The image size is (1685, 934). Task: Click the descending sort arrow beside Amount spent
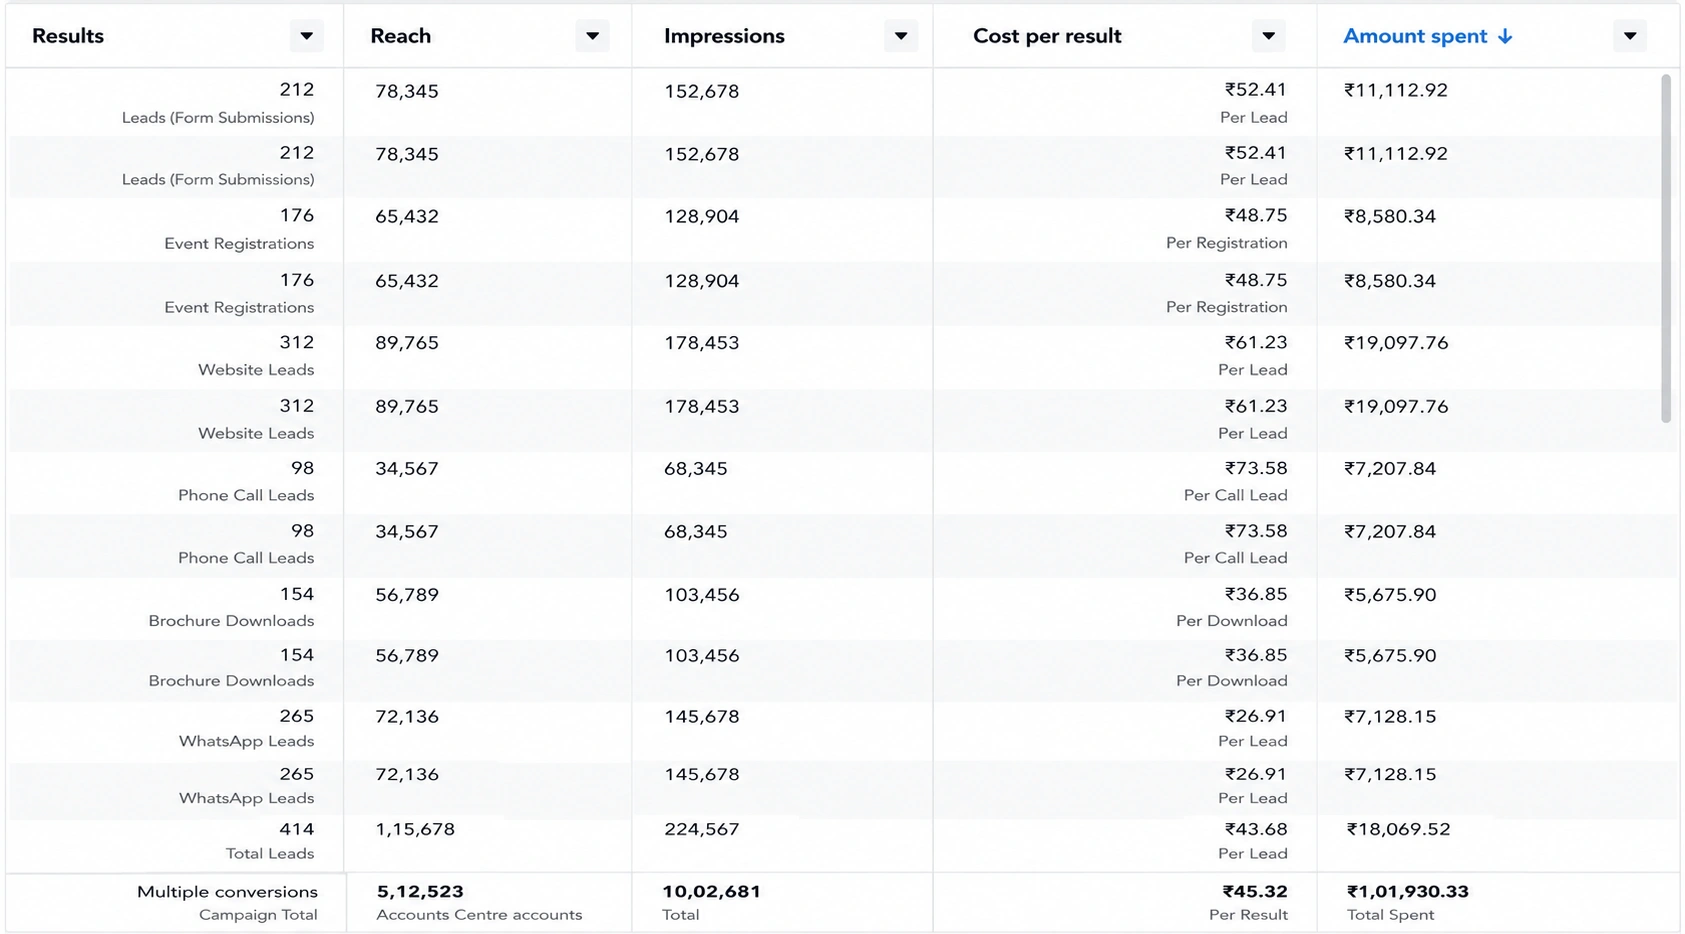pos(1505,36)
